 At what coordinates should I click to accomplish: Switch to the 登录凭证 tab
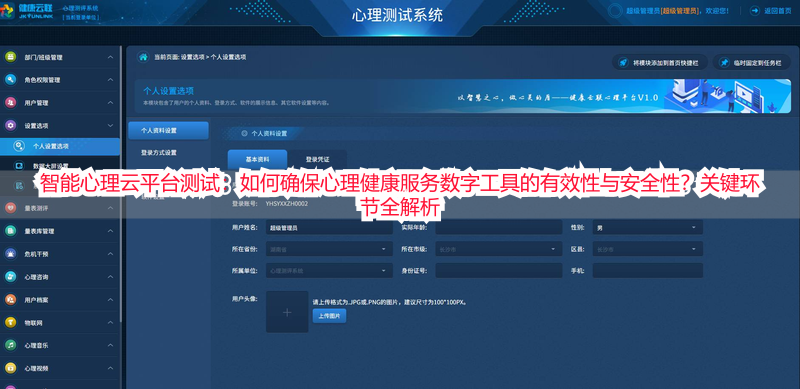[x=317, y=159]
